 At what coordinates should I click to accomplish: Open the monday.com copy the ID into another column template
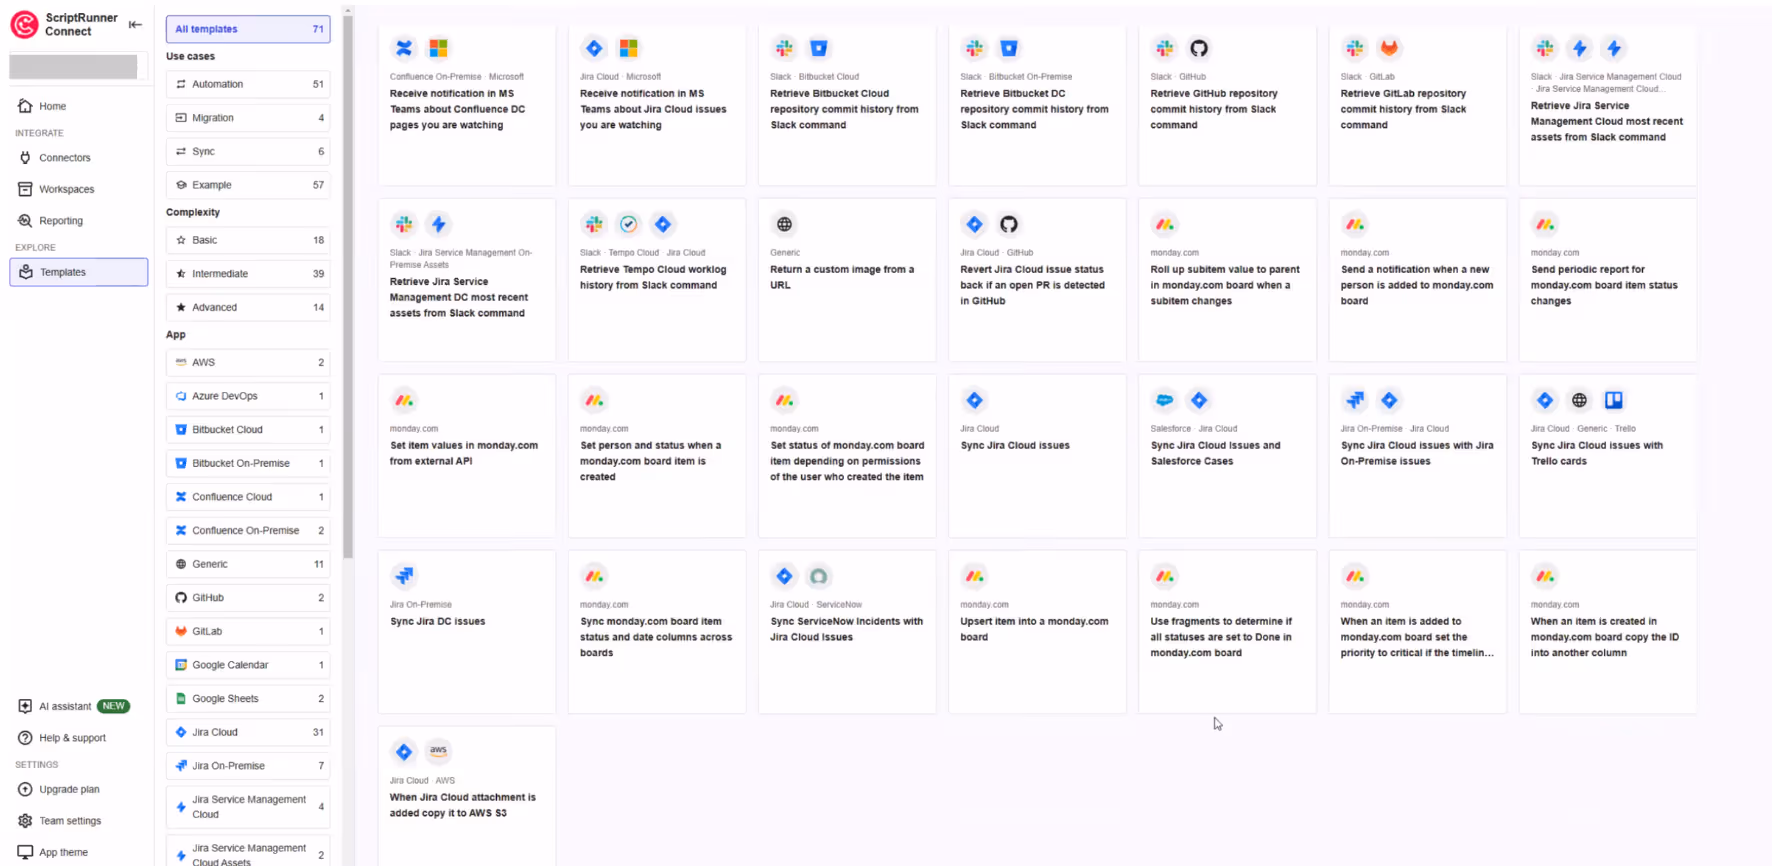1607,632
